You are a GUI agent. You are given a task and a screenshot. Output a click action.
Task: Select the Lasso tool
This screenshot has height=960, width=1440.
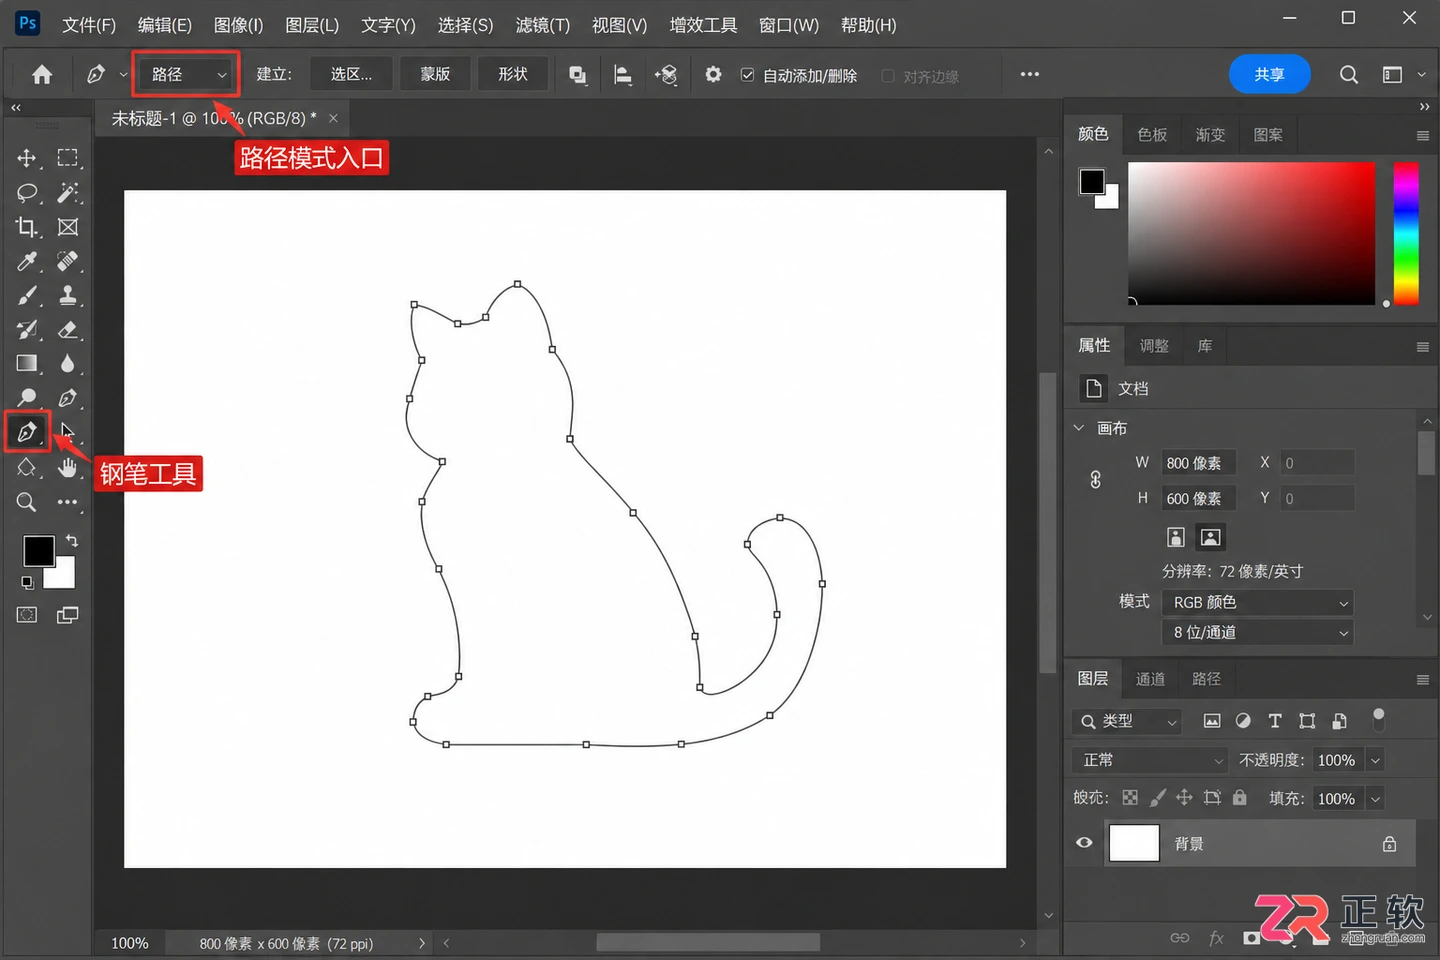(27, 192)
